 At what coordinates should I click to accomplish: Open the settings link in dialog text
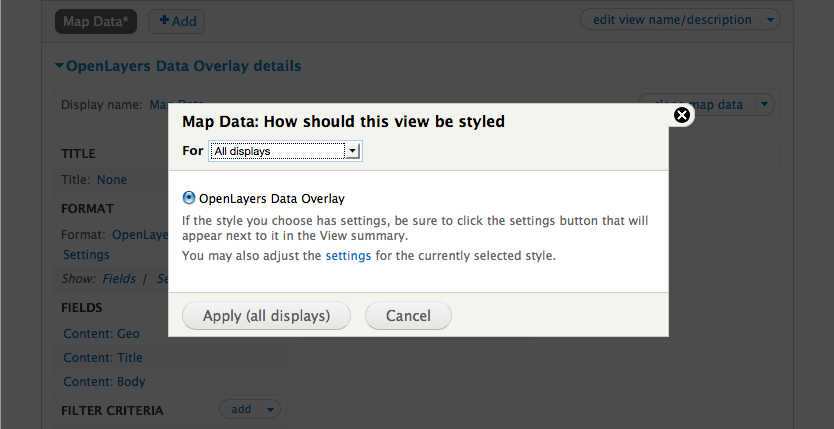click(348, 256)
